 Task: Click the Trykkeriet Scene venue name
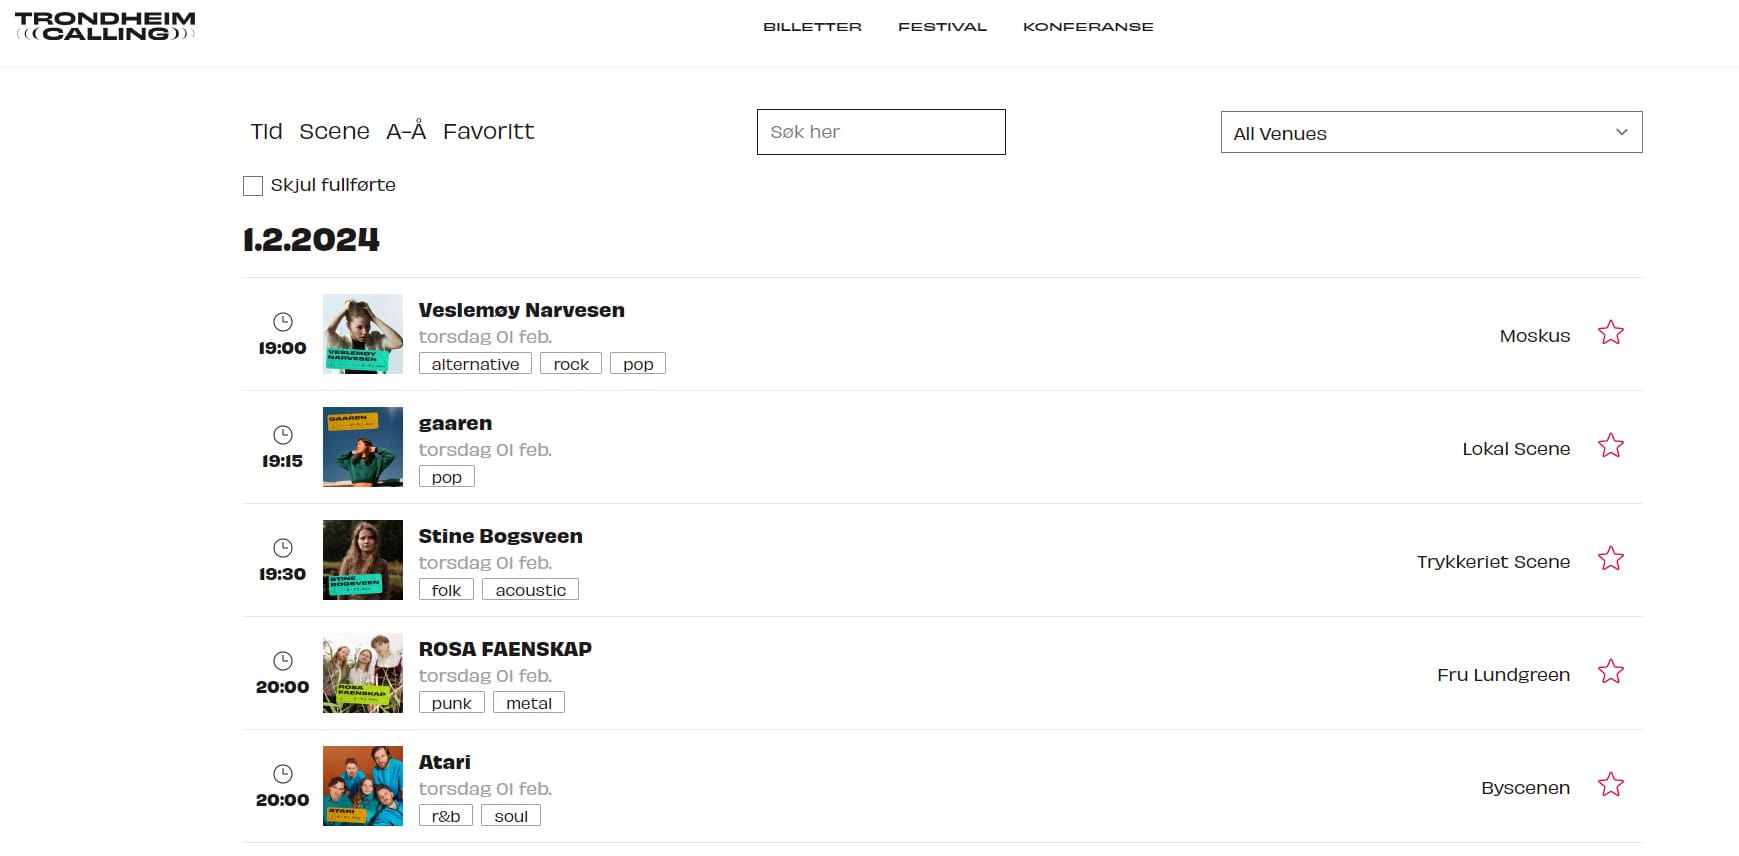pyautogui.click(x=1493, y=562)
